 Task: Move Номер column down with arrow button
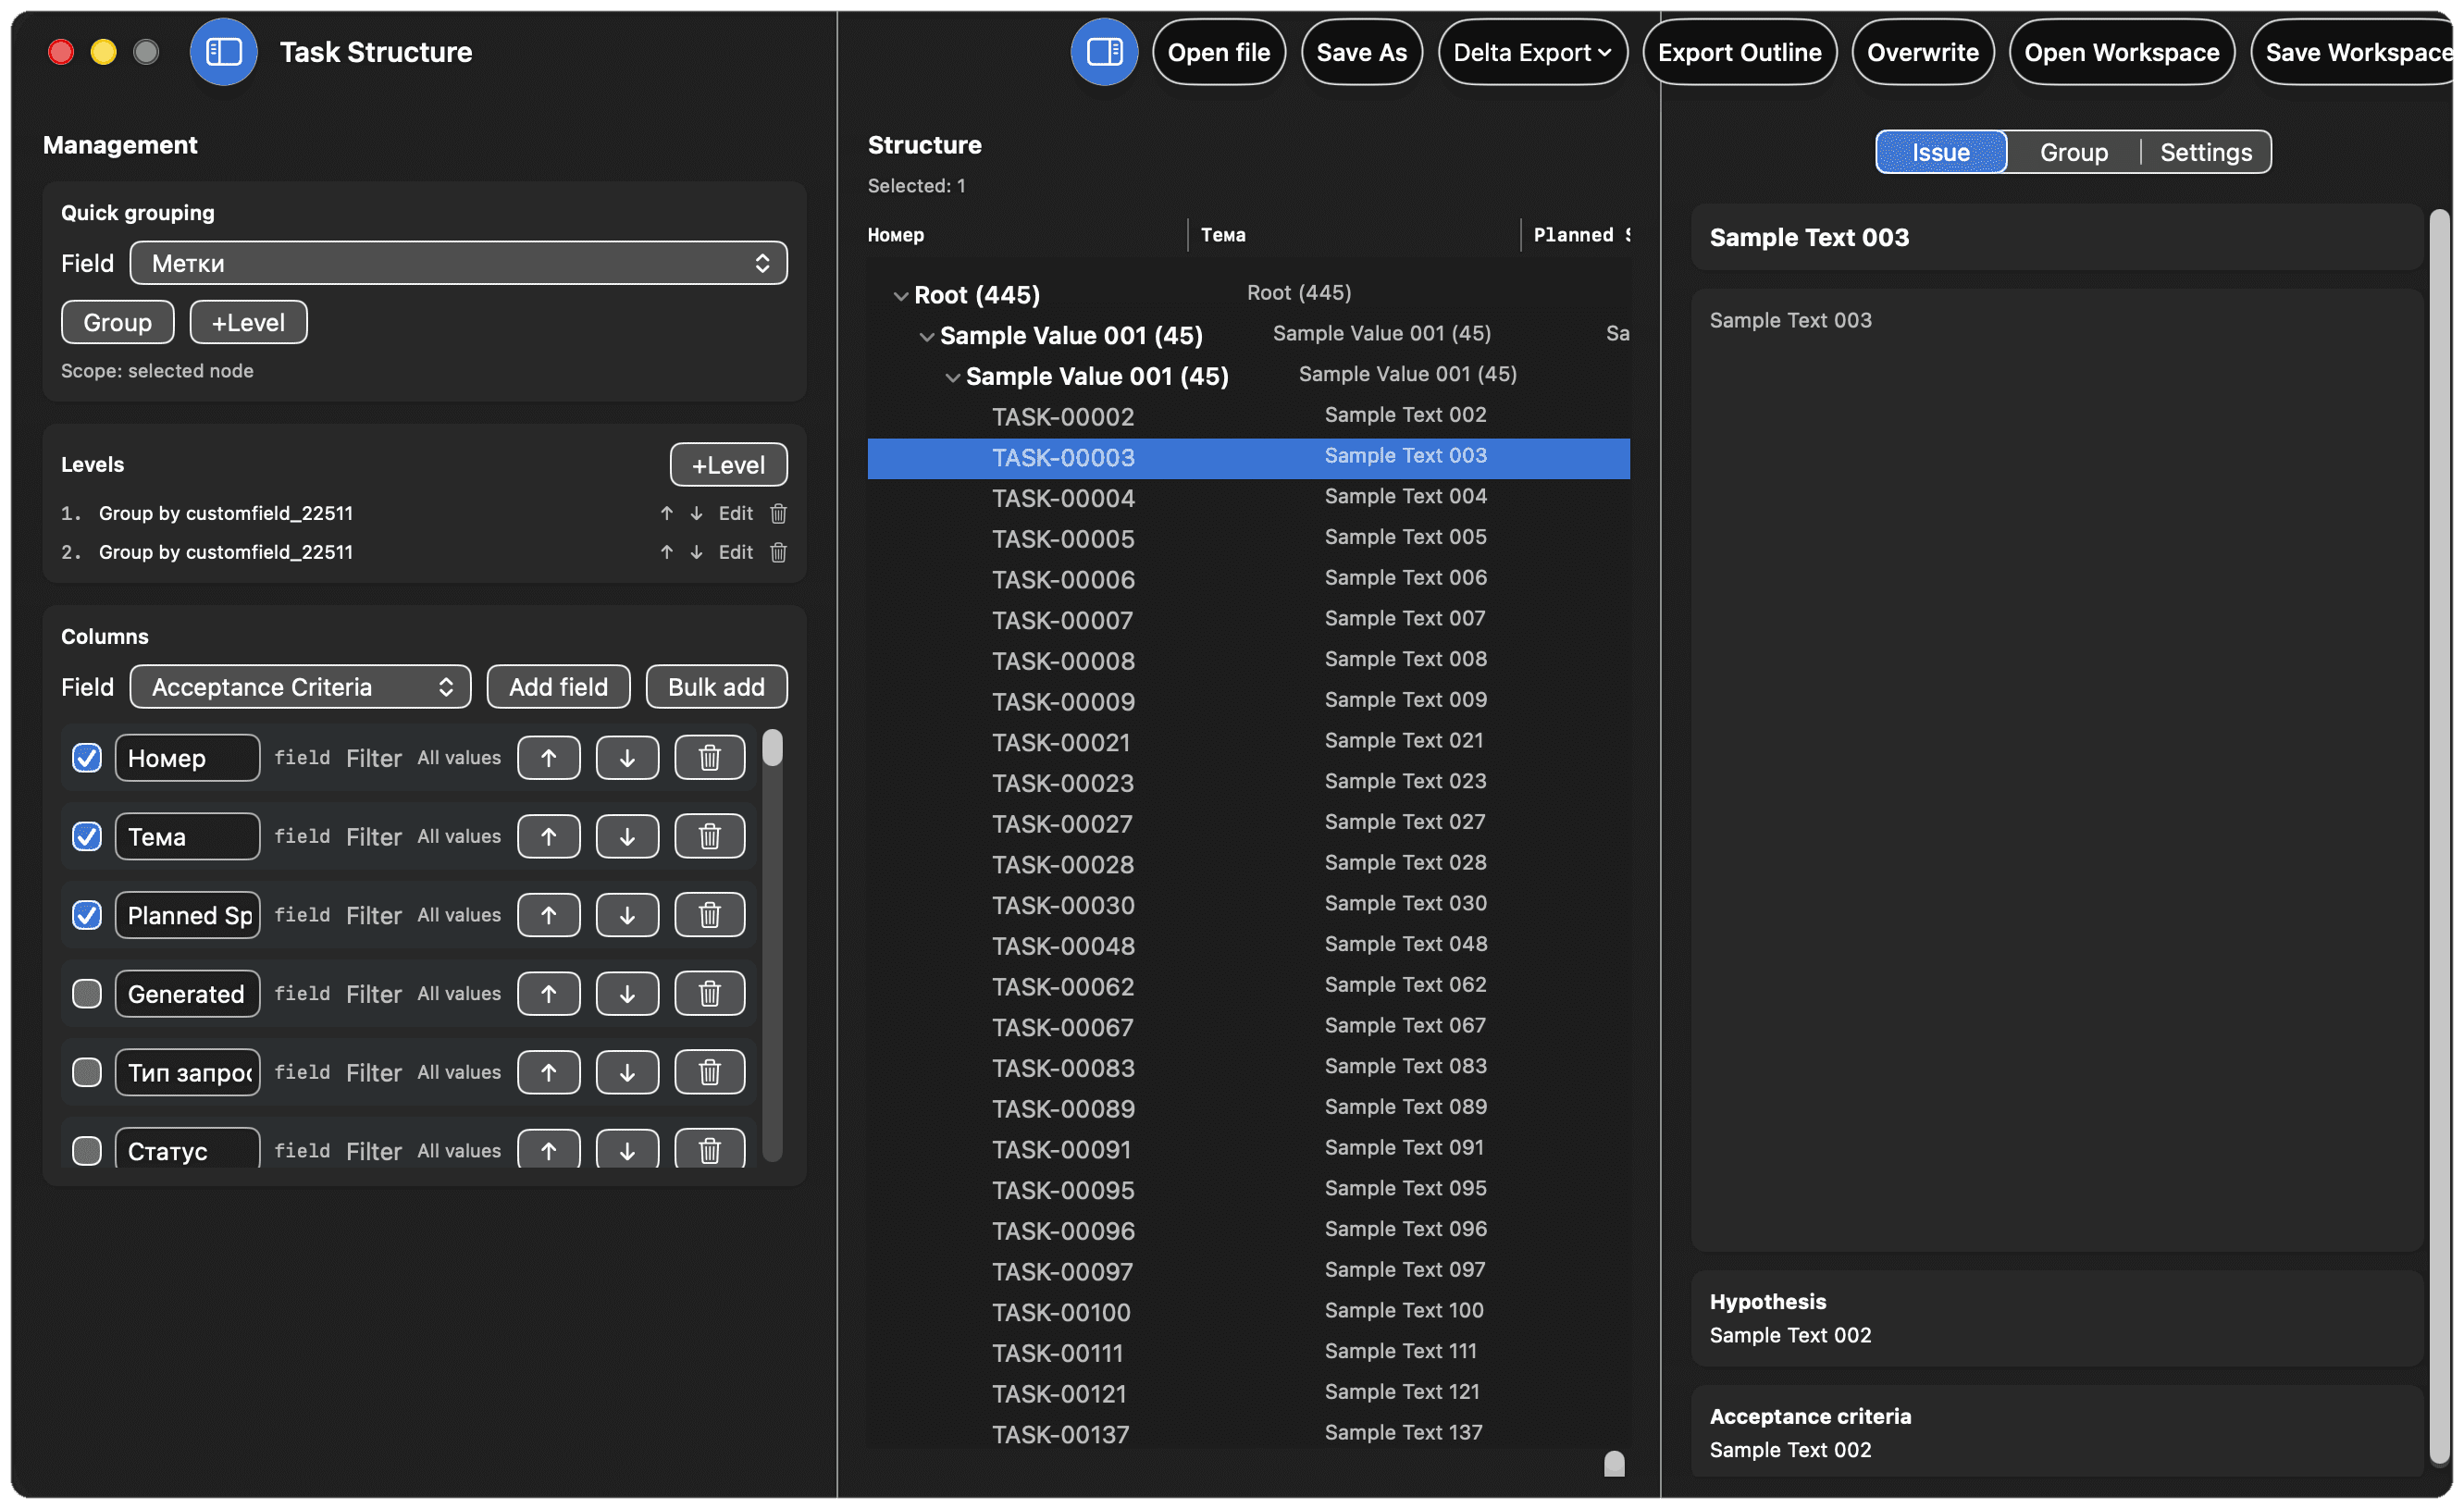pos(627,758)
